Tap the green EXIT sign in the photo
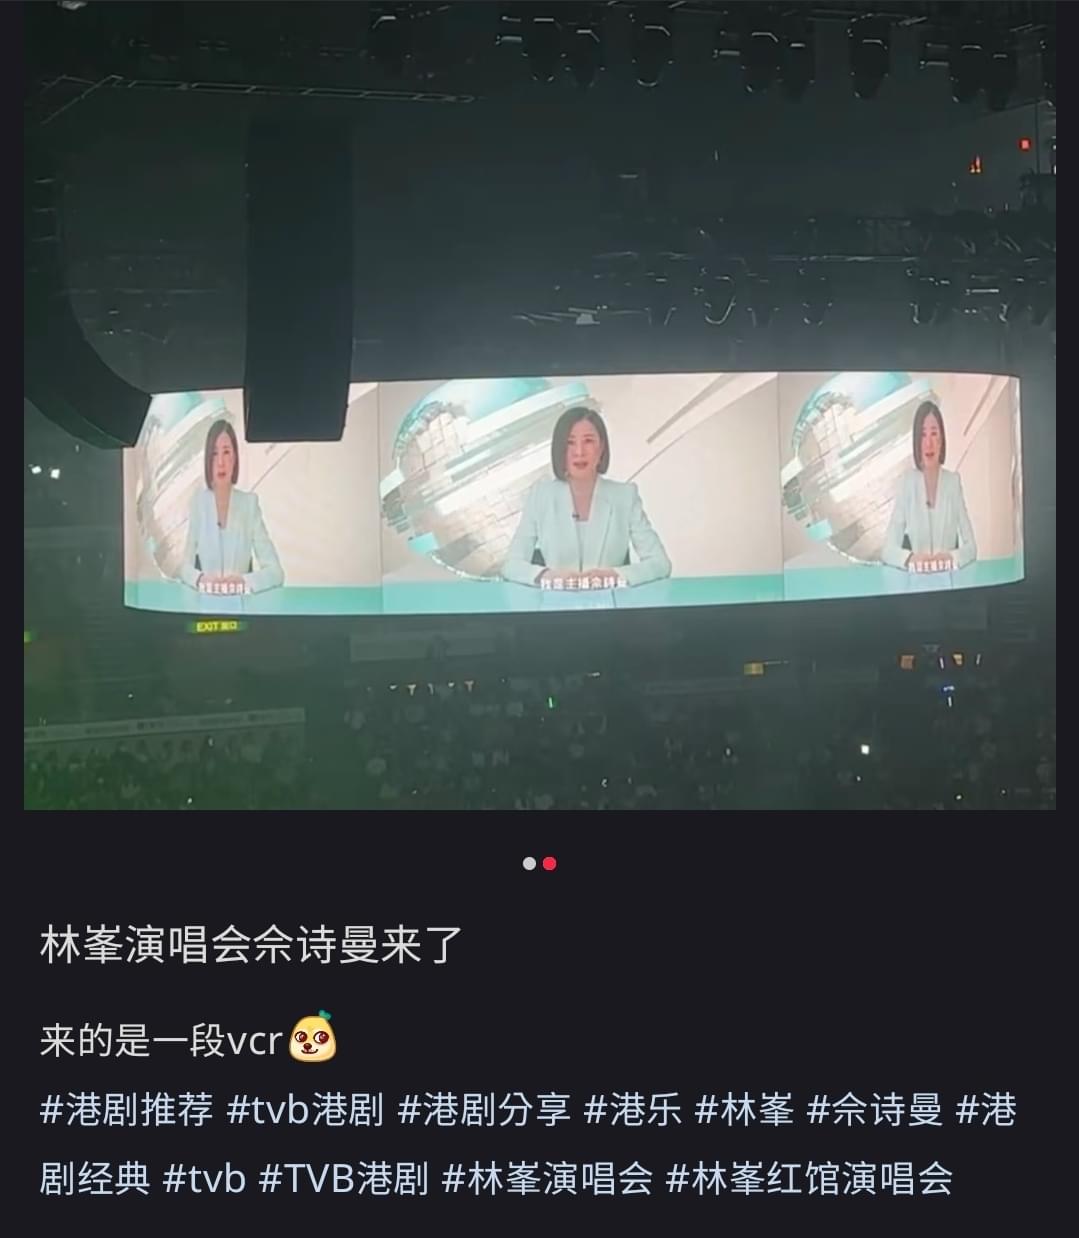 coord(217,626)
